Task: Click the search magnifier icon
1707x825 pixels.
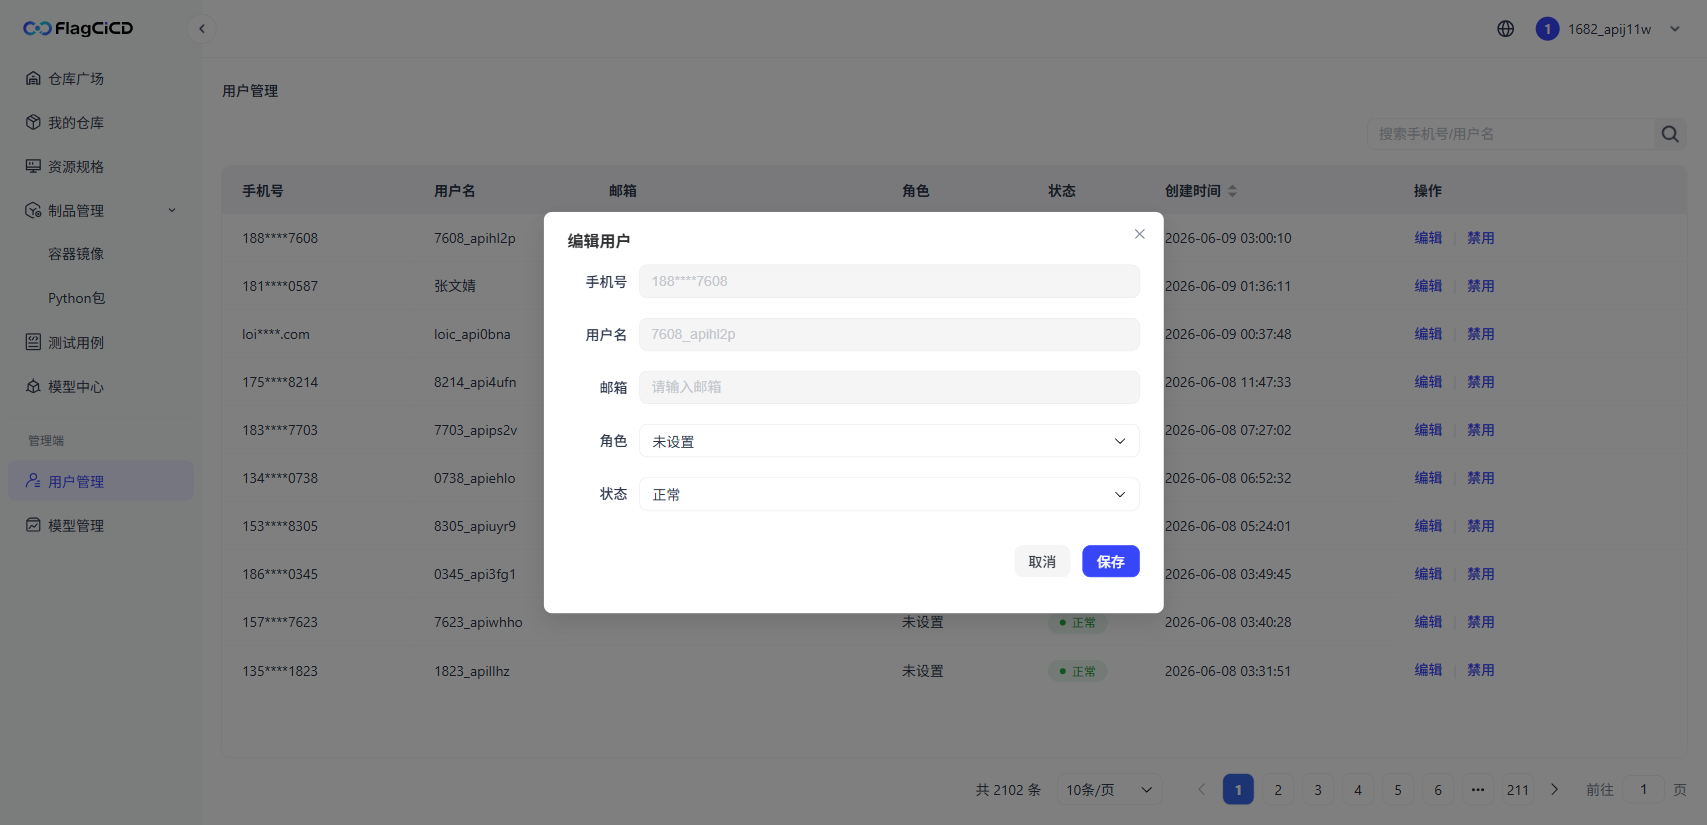Action: 1670,134
